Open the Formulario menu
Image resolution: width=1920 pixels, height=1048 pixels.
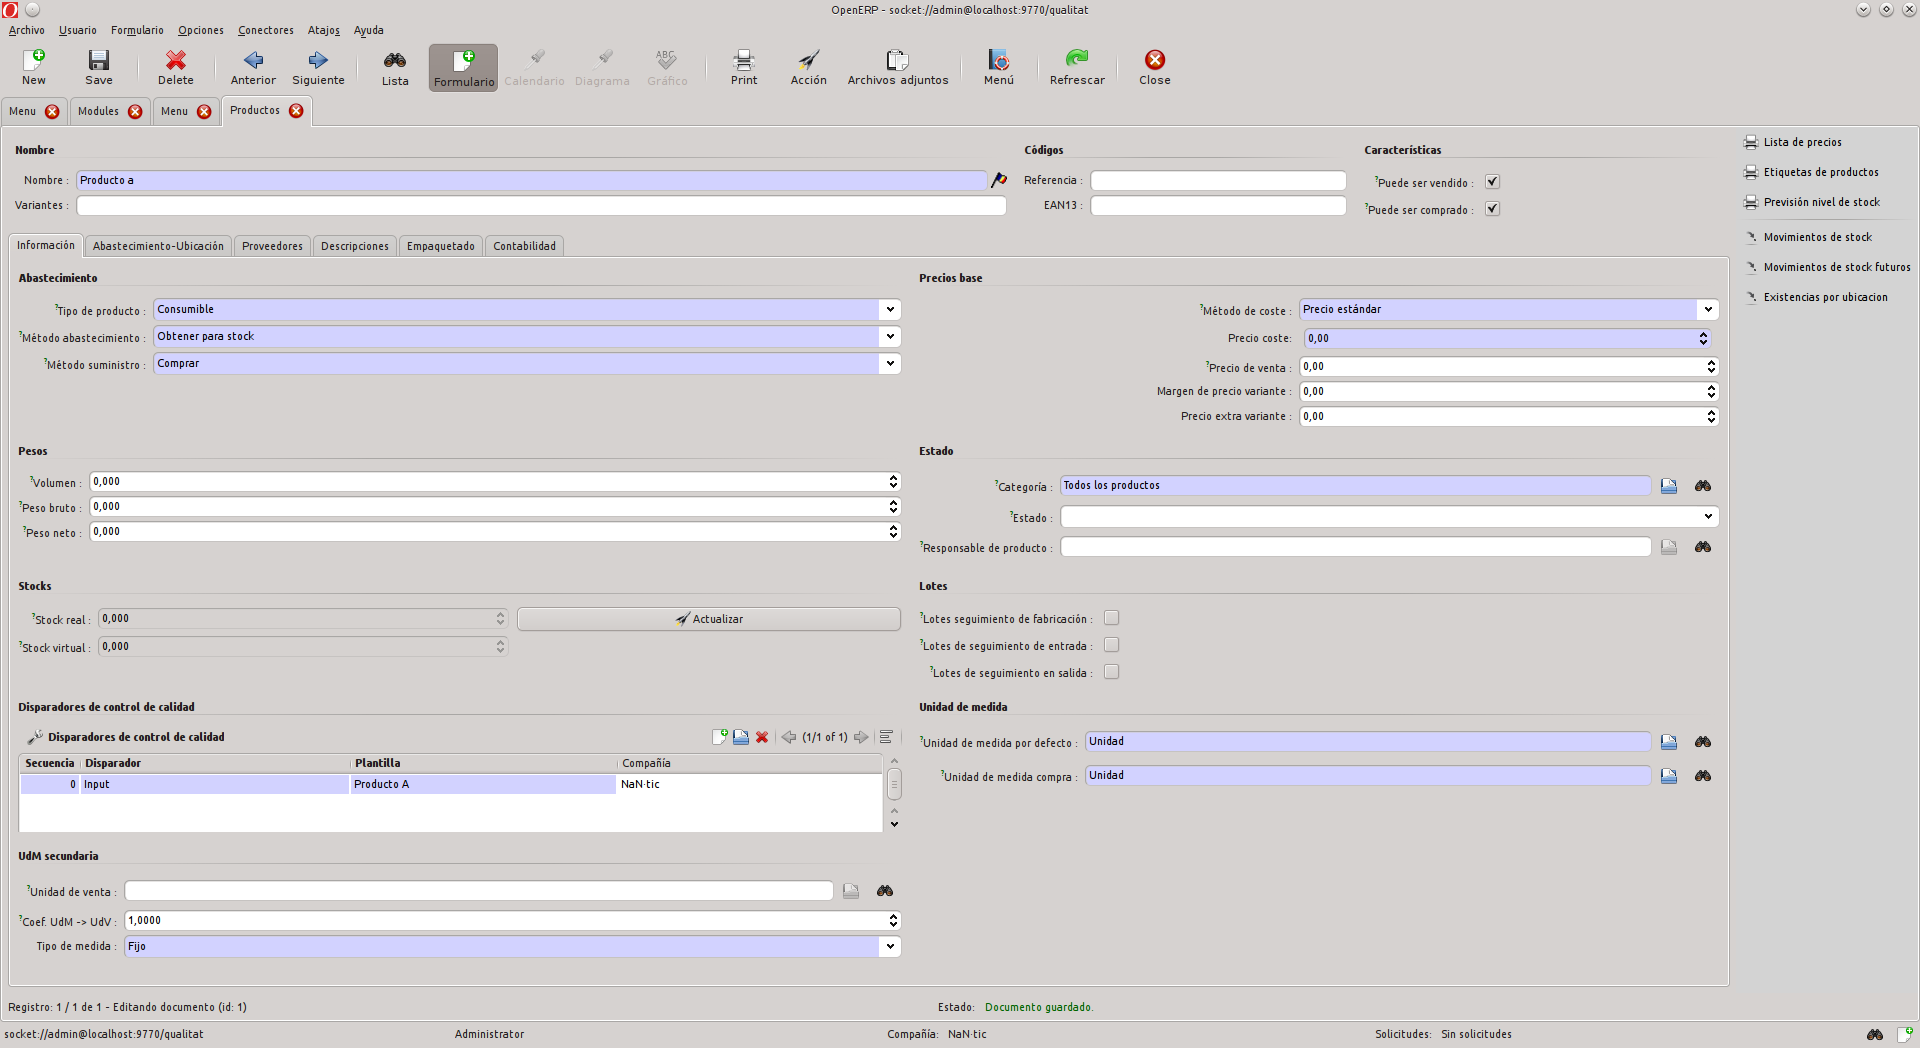[137, 30]
